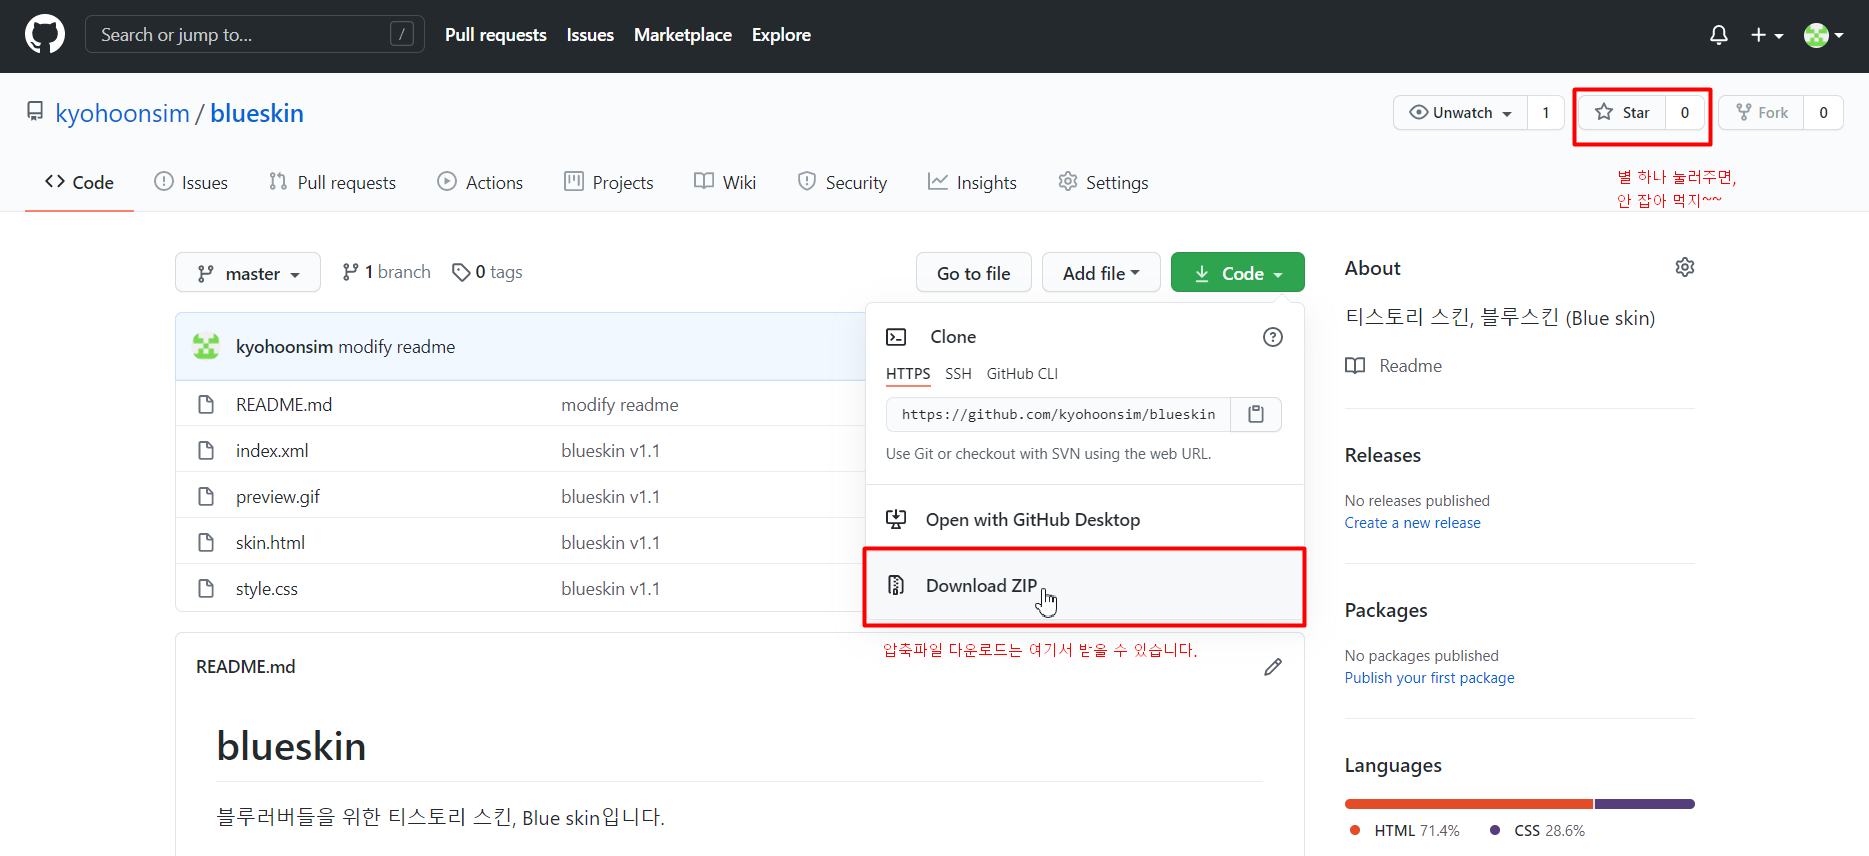
Task: Focus the Search or jump to field
Action: pos(255,35)
